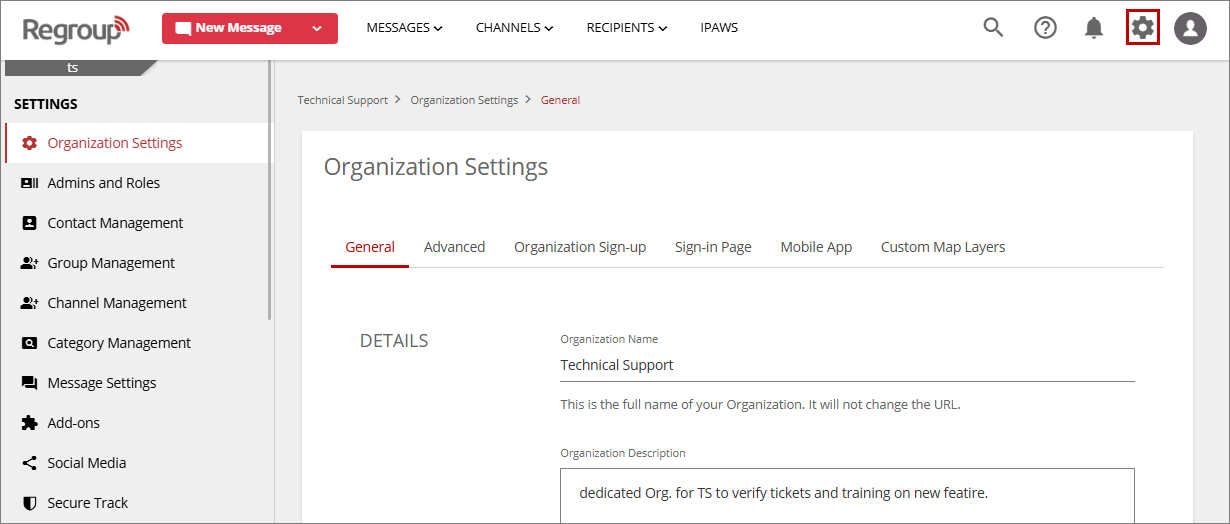Open the search magnifier icon
The image size is (1230, 524).
[993, 28]
